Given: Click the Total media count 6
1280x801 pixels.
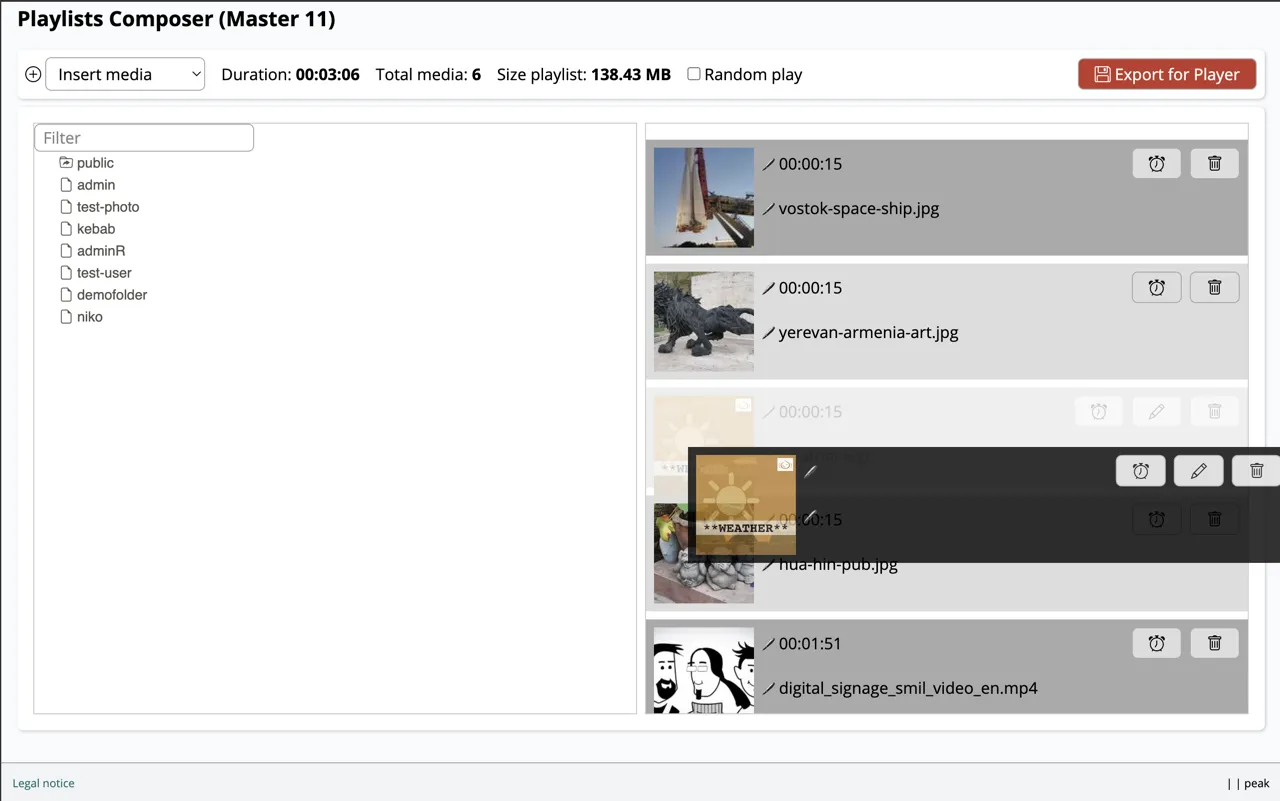Looking at the screenshot, I should (476, 74).
